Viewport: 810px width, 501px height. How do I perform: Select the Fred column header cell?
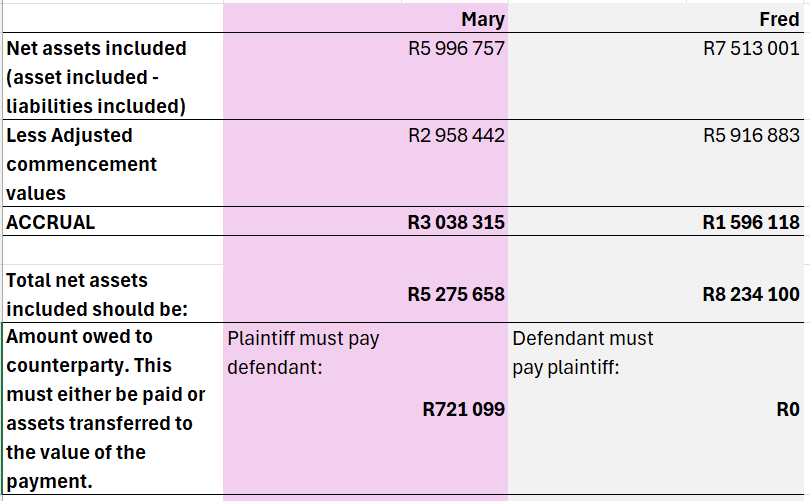click(779, 20)
